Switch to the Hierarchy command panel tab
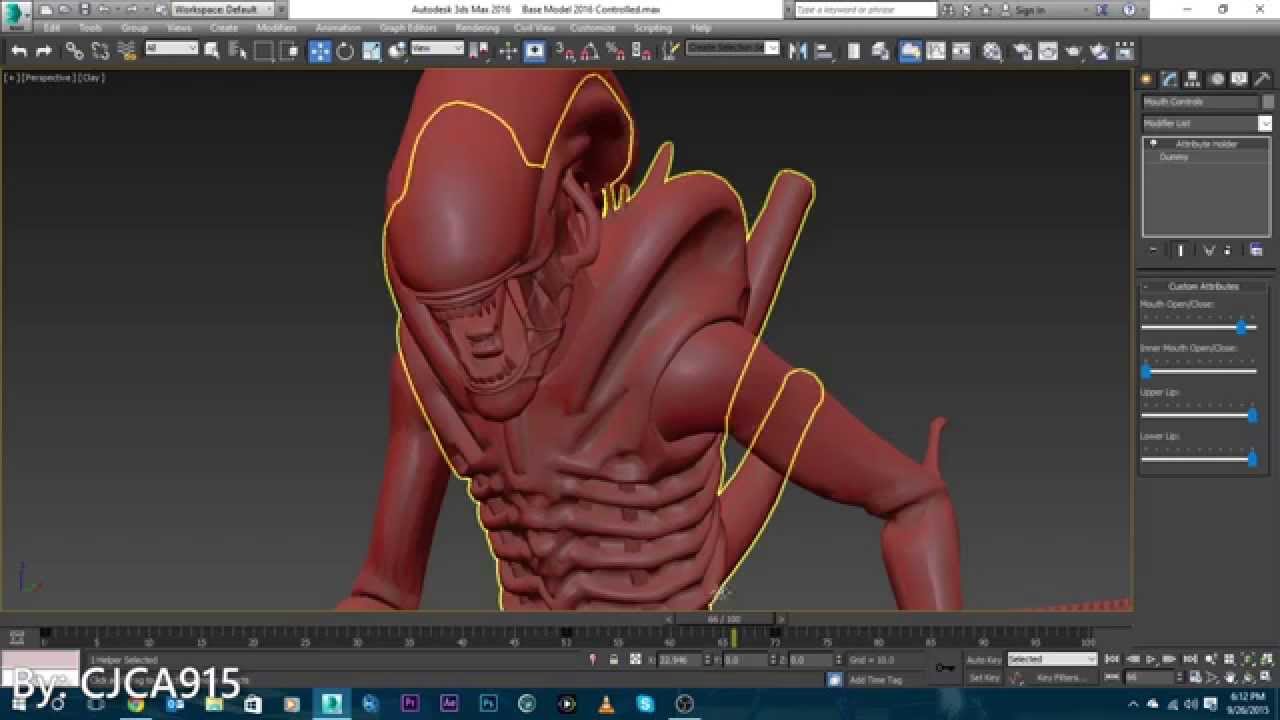 click(1193, 79)
